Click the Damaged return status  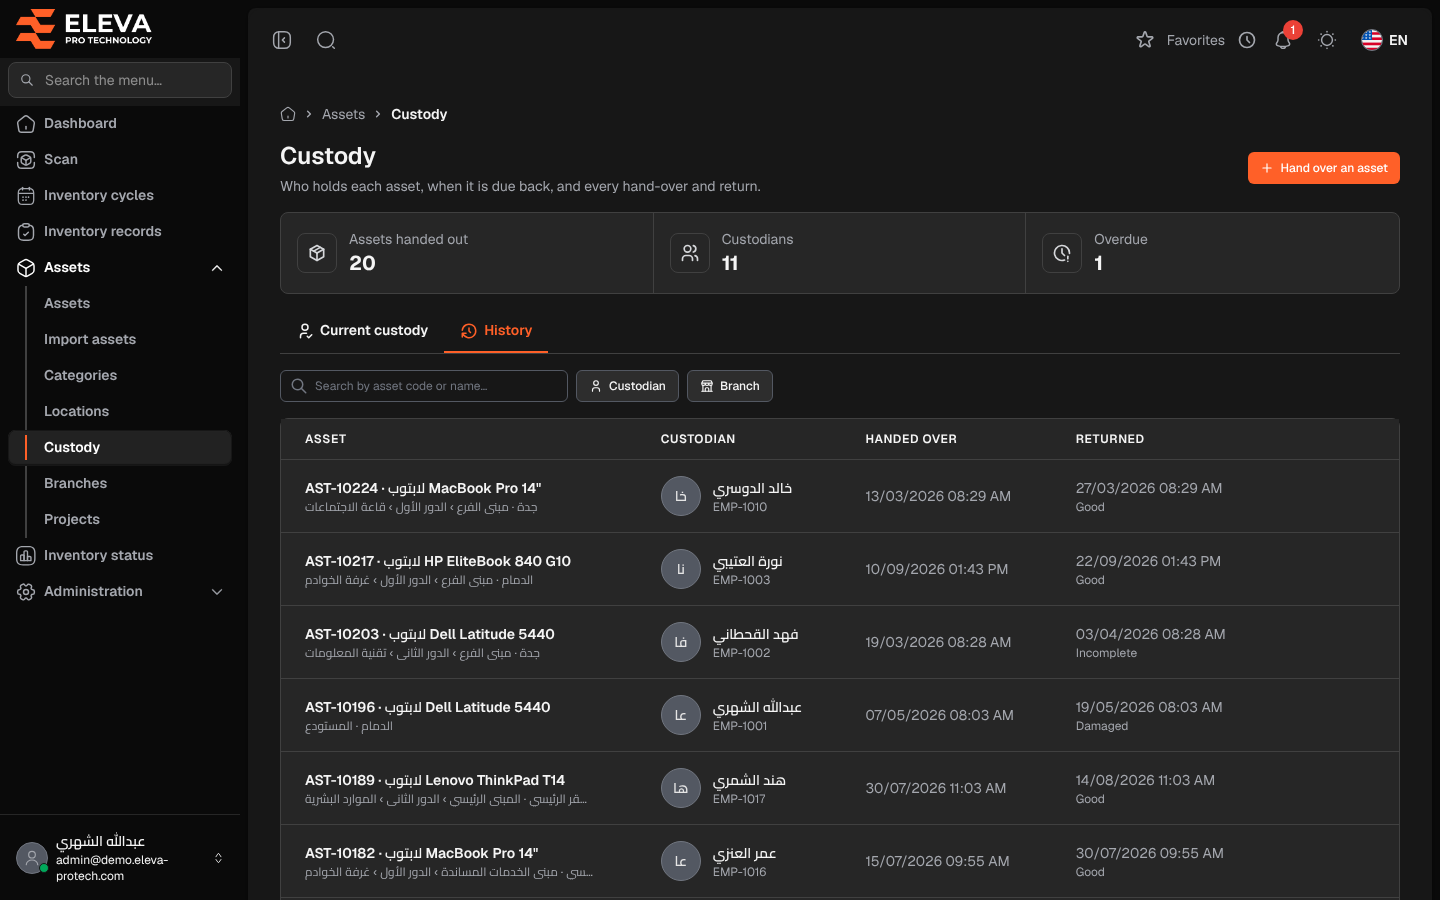(x=1102, y=726)
